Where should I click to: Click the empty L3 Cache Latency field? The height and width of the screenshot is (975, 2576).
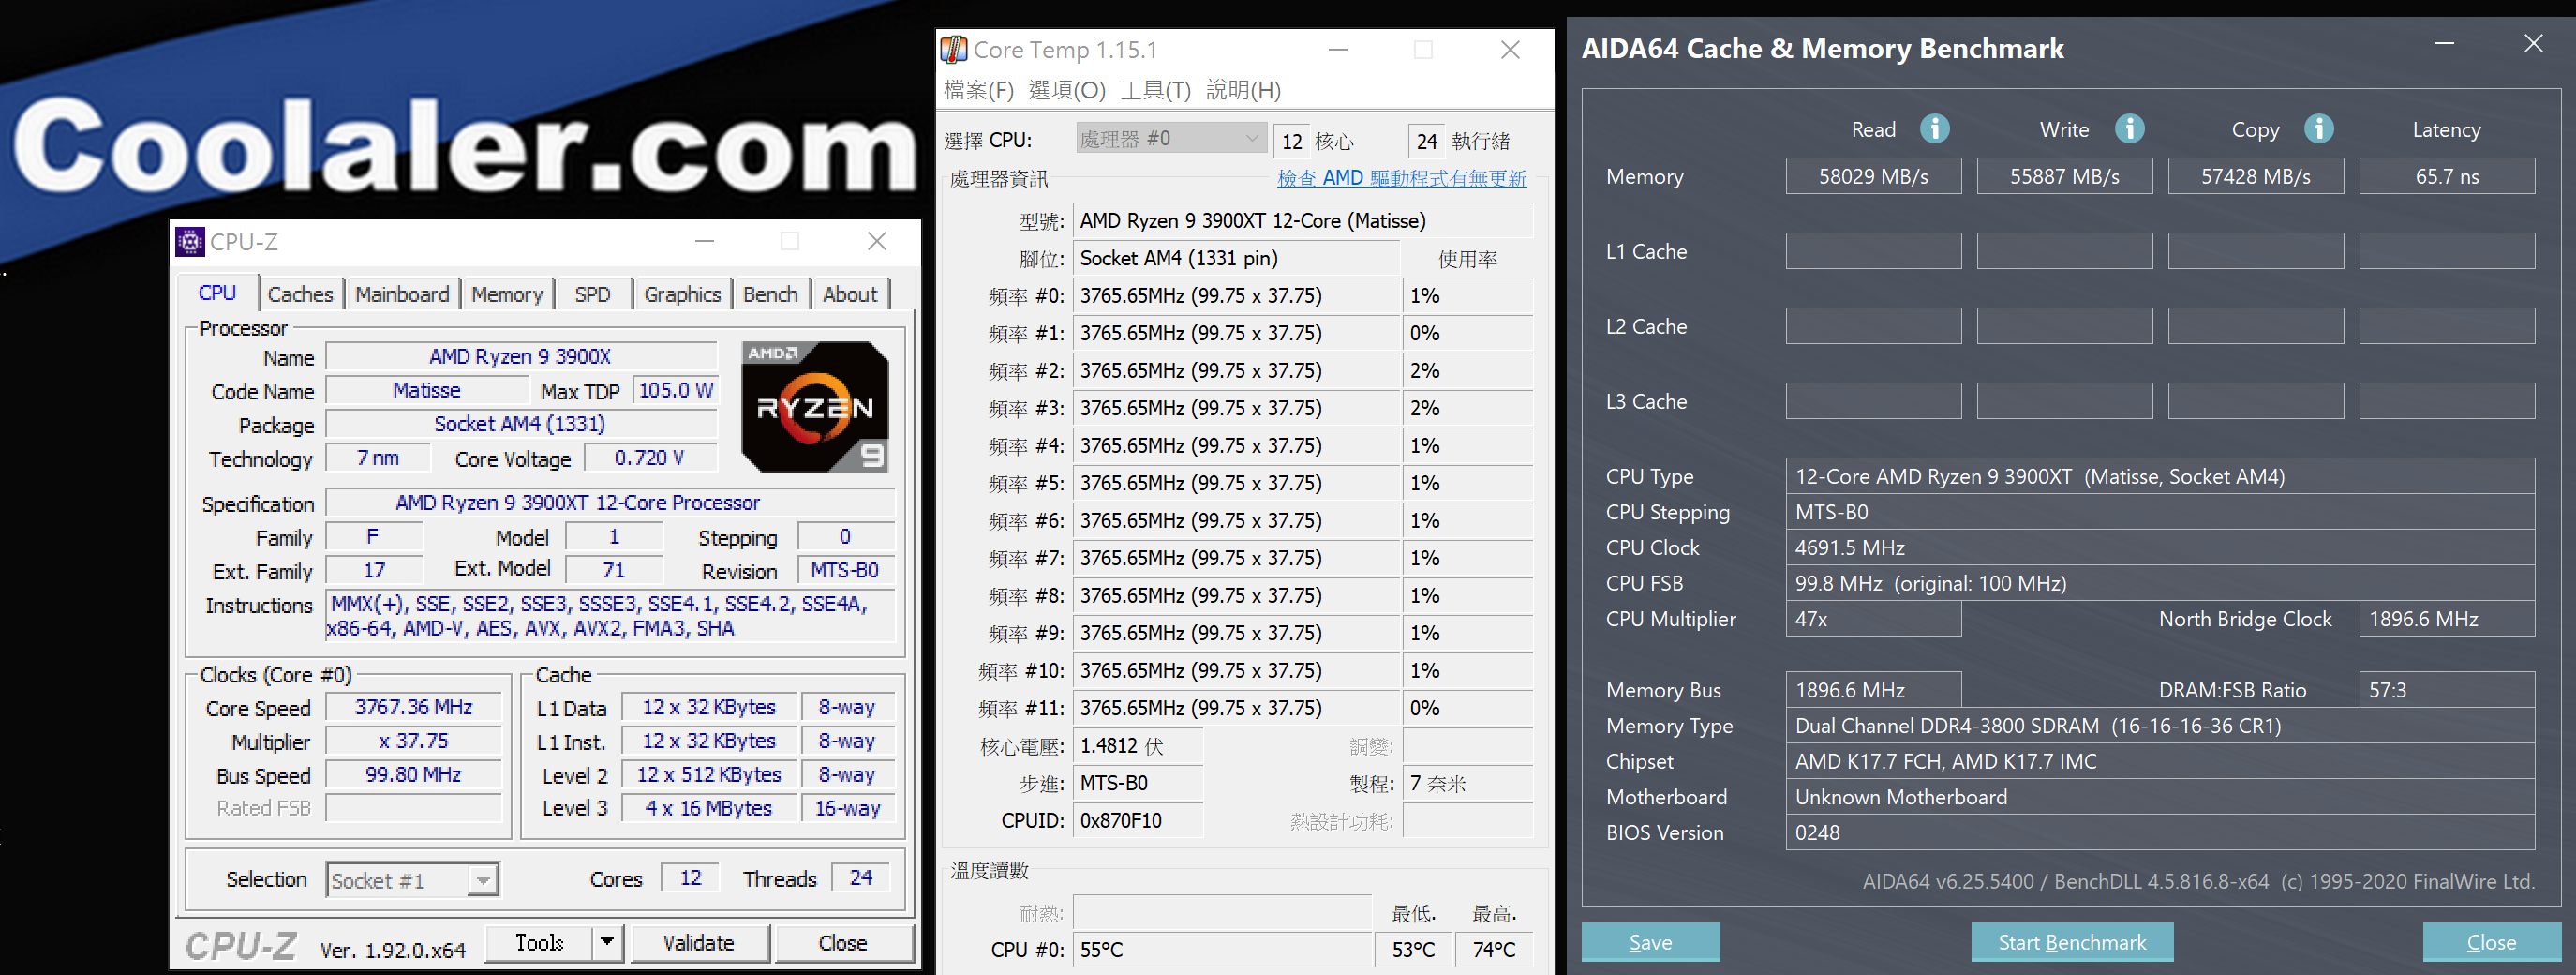pyautogui.click(x=2446, y=401)
